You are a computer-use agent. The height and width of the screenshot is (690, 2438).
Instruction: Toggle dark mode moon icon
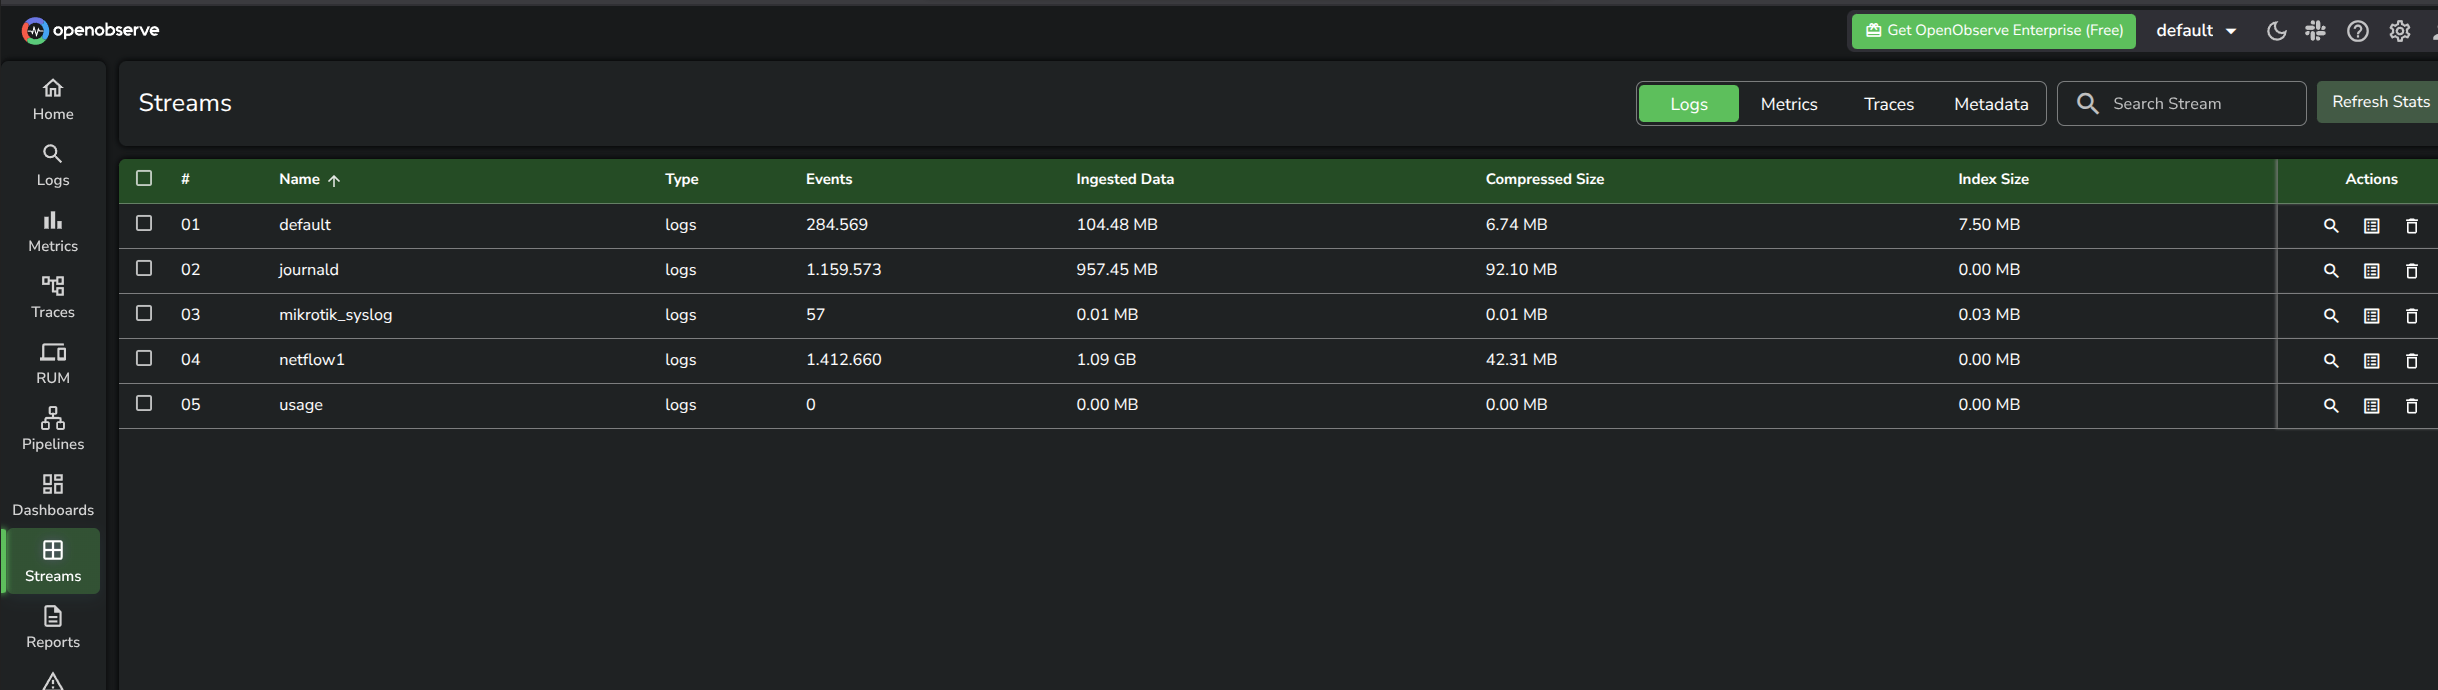coord(2277,31)
